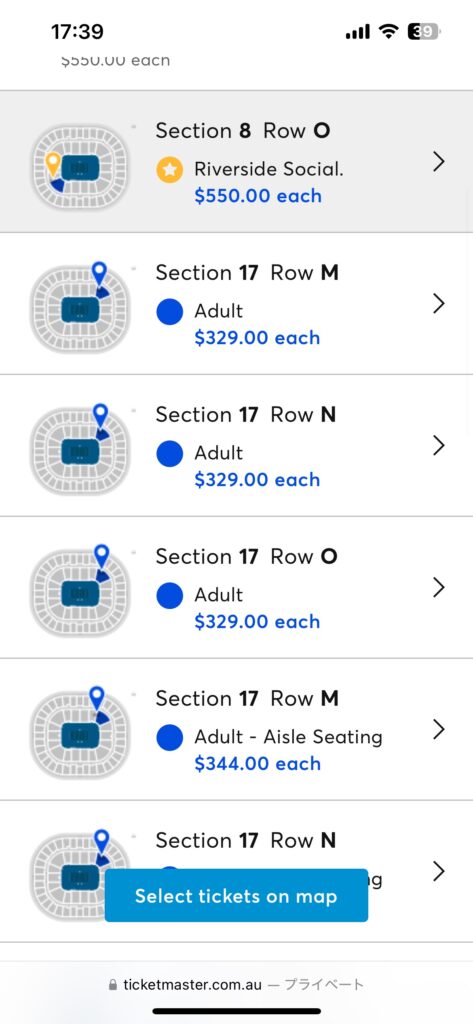Tap the blue circle for Section 17 Row O Adult
This screenshot has width=473, height=1024.
[x=170, y=596]
